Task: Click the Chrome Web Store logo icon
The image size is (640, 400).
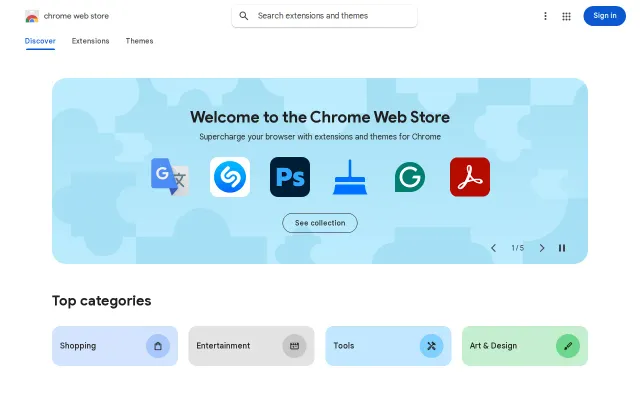Action: (x=32, y=16)
